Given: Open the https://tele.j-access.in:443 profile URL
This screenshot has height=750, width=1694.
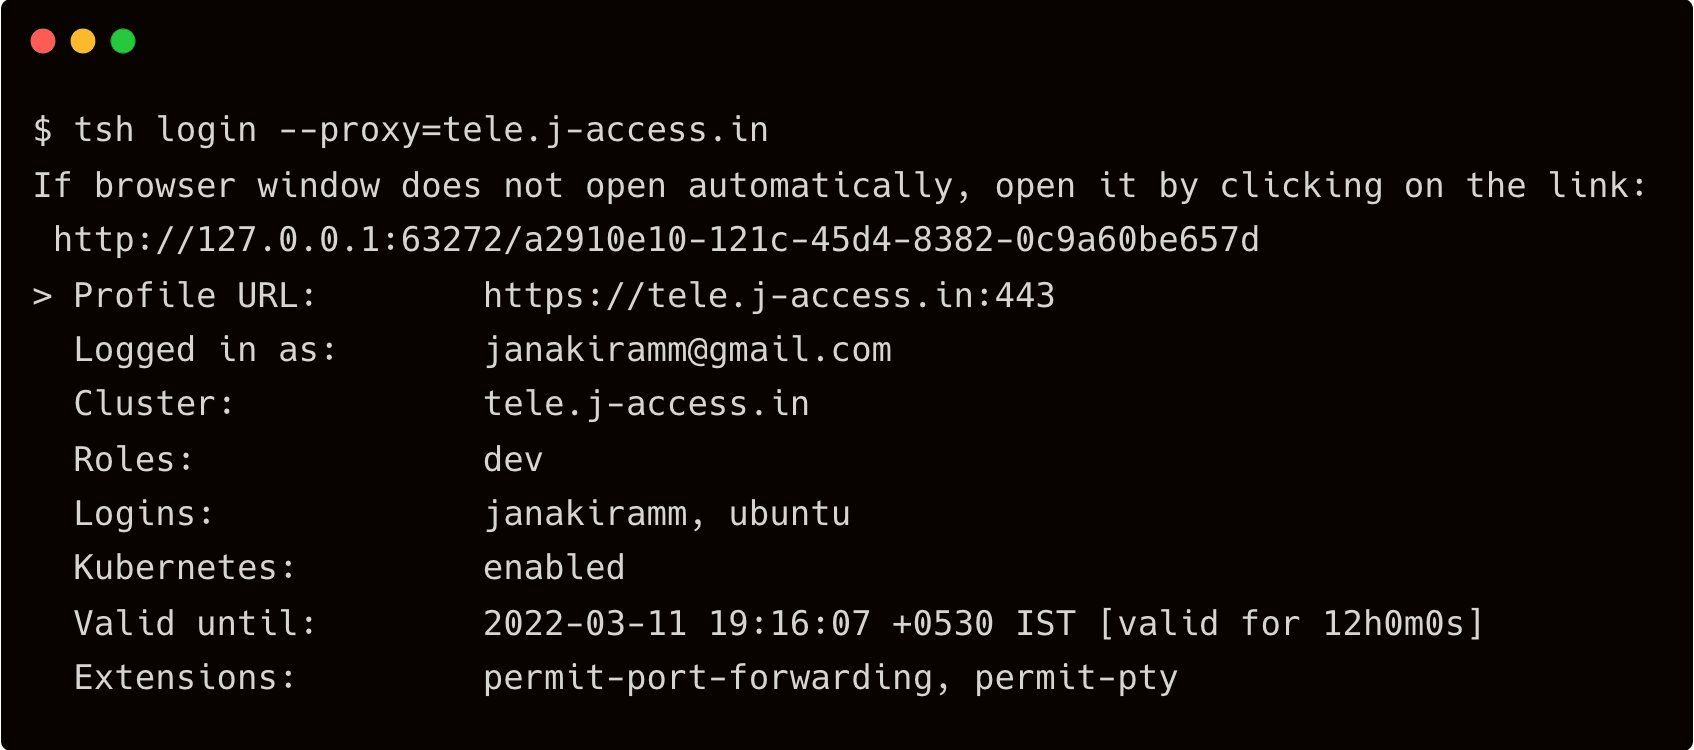Looking at the screenshot, I should point(768,296).
